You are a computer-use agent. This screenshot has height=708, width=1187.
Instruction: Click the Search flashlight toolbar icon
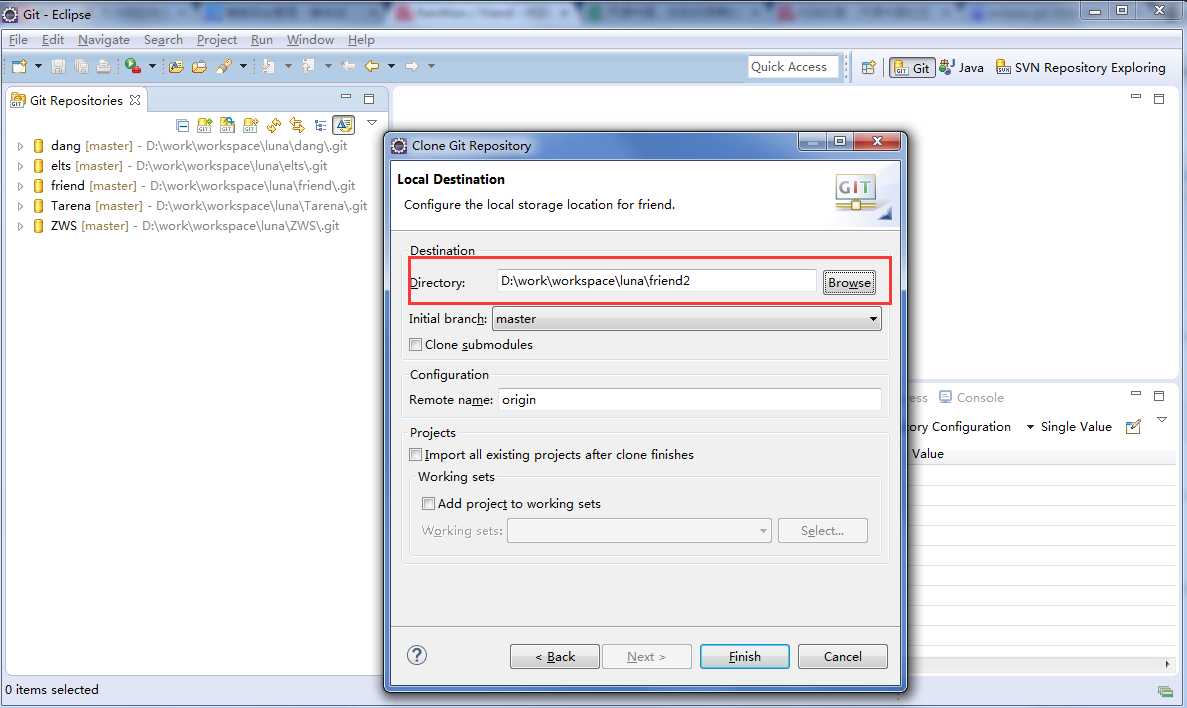coord(223,67)
